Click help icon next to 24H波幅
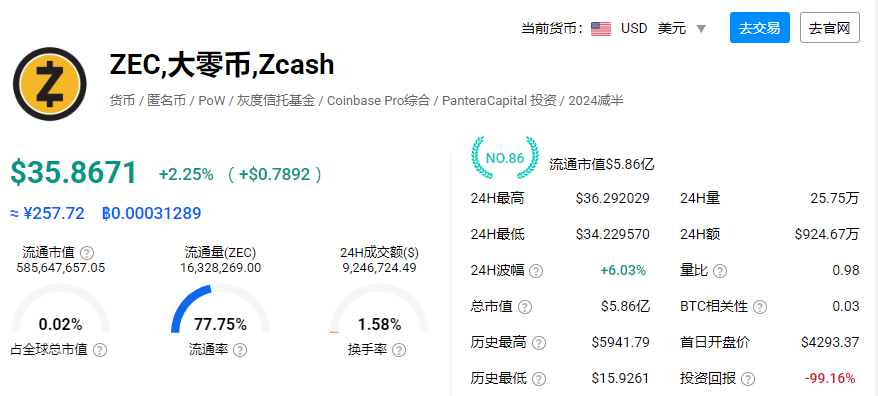Image resolution: width=878 pixels, height=396 pixels. (536, 271)
